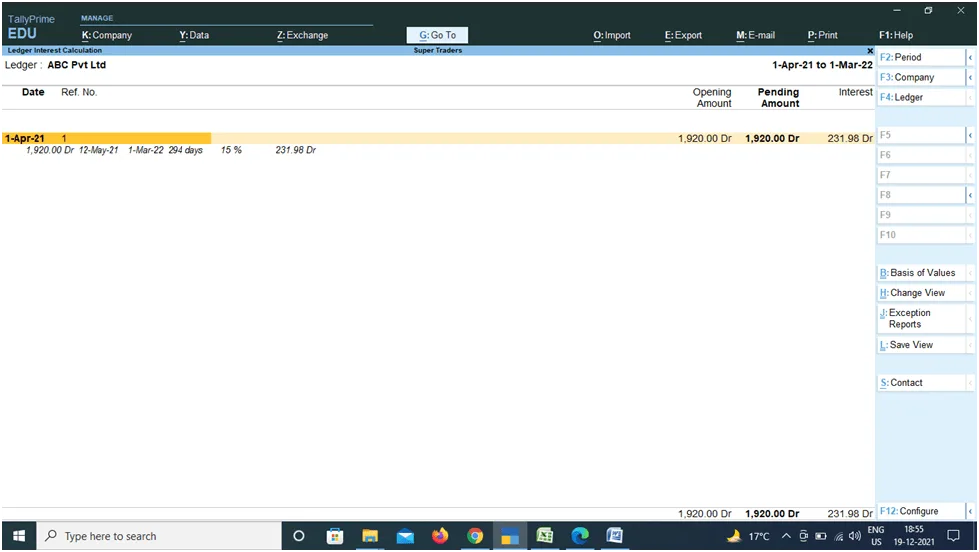Image resolution: width=979 pixels, height=552 pixels.
Task: Open Excel from the taskbar
Action: tap(544, 536)
